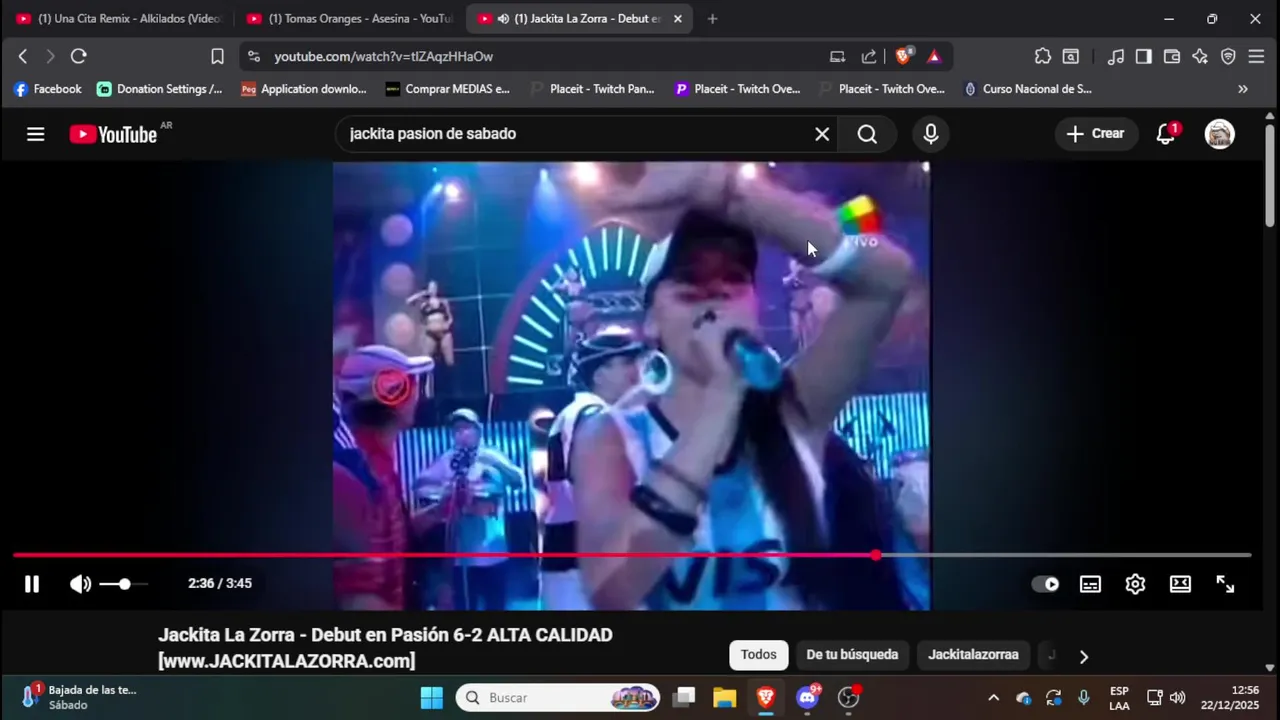Go back to the previous page
Screen dimensions: 1280x720
click(x=23, y=56)
